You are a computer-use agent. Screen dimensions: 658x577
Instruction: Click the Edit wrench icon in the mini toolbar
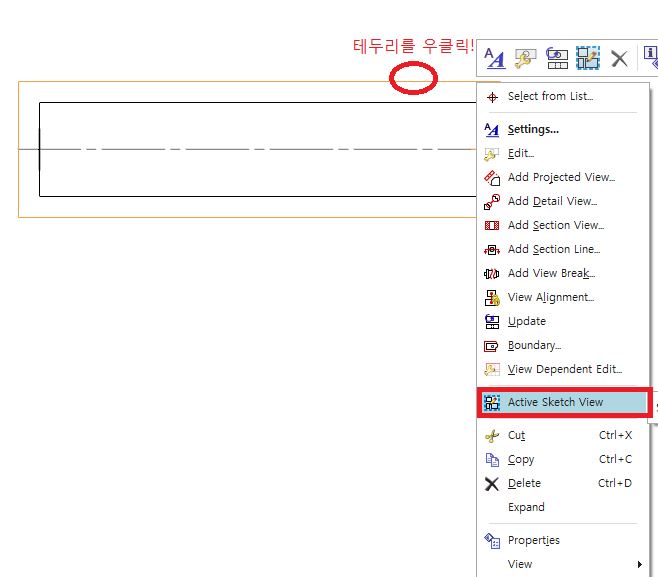point(525,58)
